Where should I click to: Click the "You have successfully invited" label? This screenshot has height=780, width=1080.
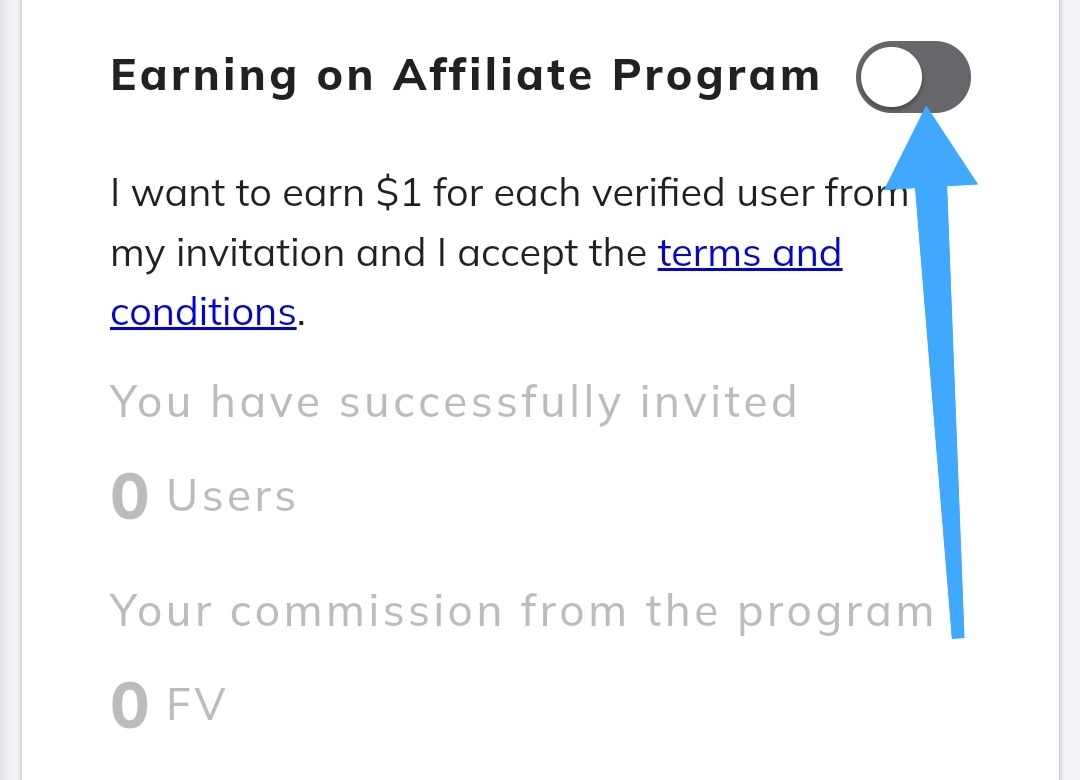point(454,402)
